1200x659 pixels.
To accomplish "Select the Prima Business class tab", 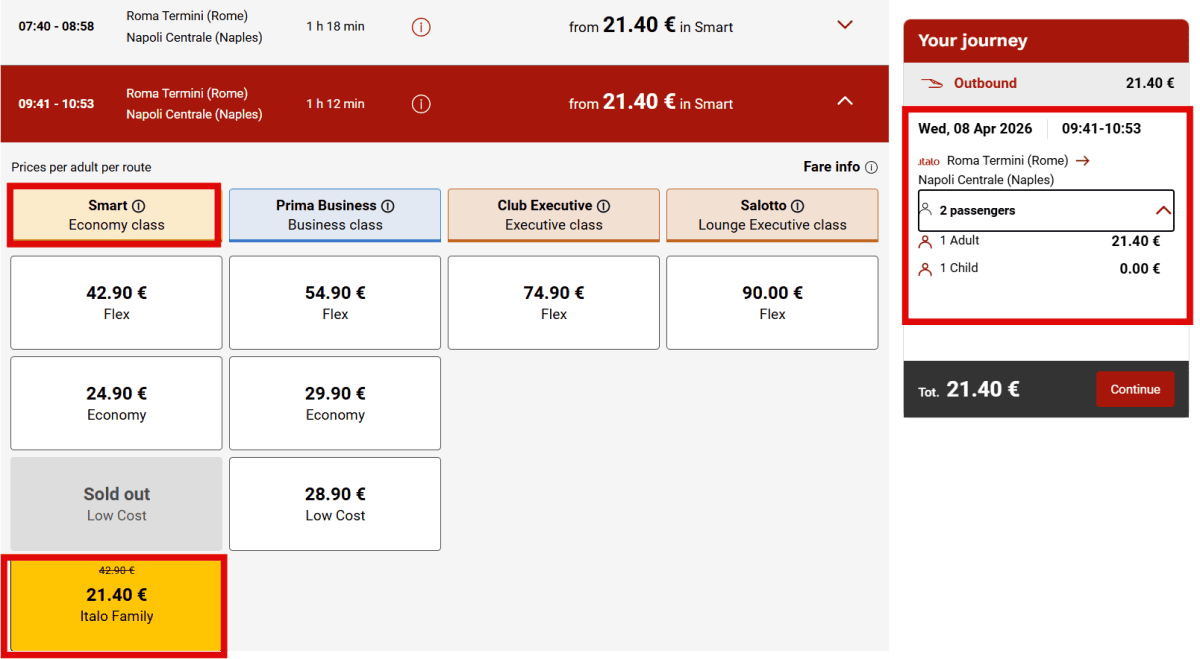I will pyautogui.click(x=335, y=215).
